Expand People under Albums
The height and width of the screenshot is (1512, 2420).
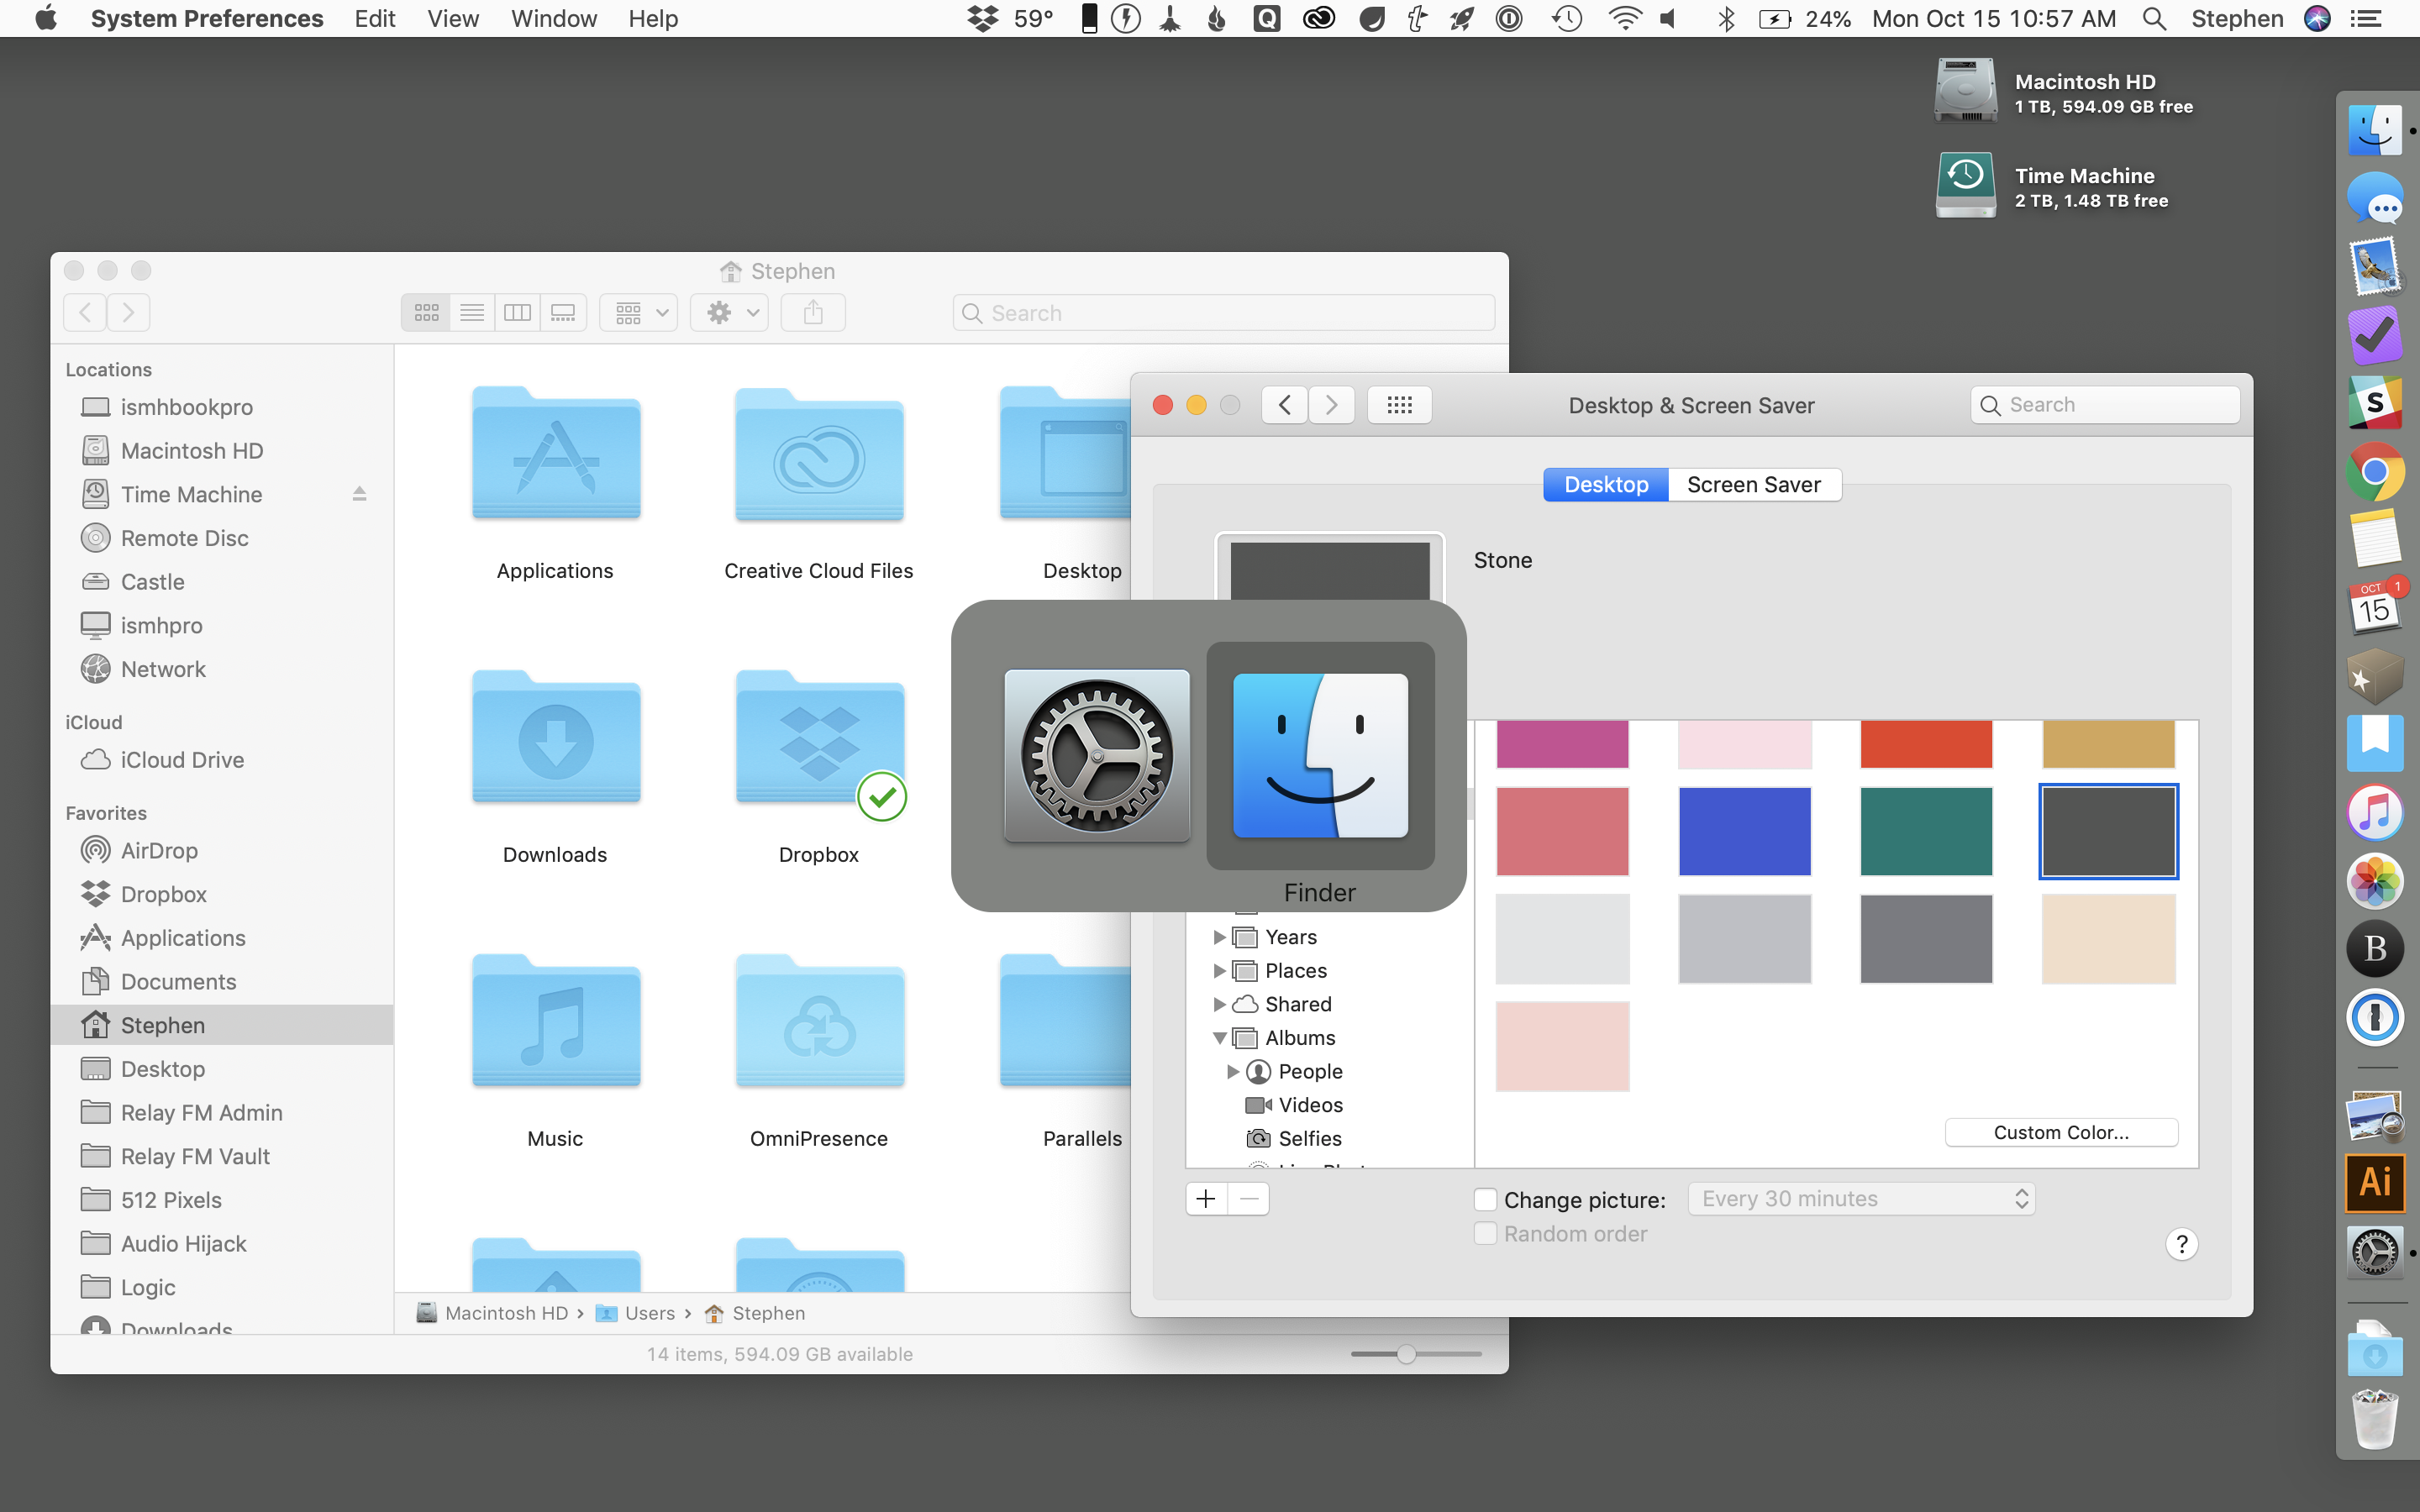click(x=1232, y=1071)
